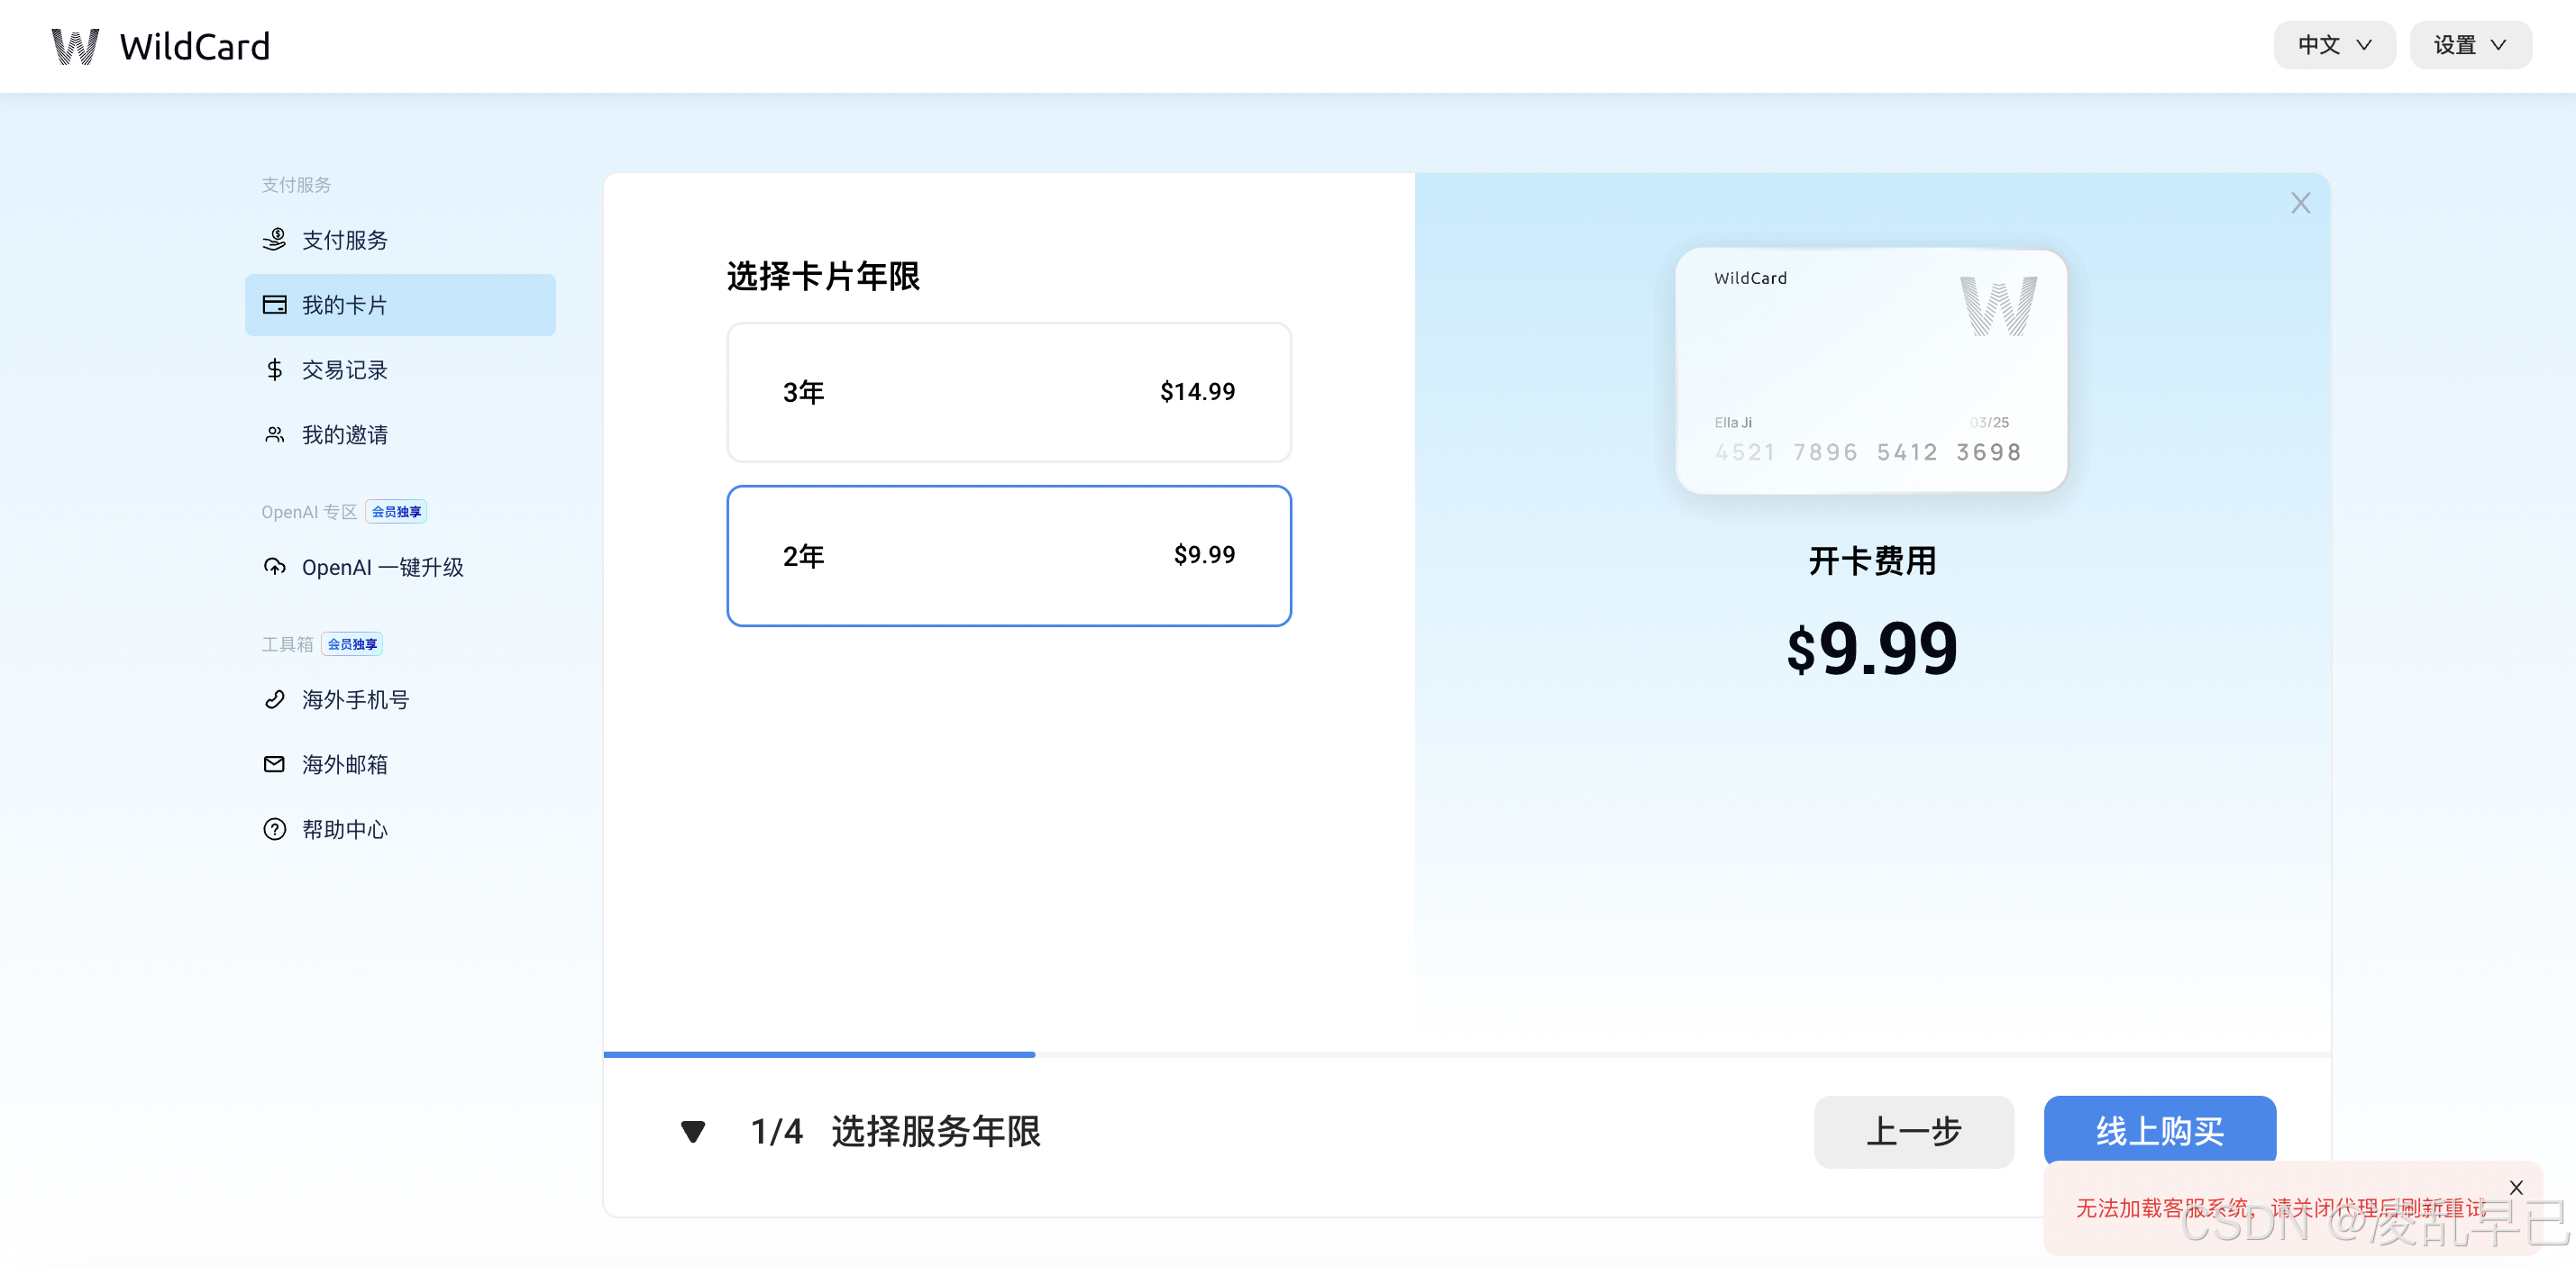Screen dimensions: 2576x1267
Task: Click the payment services coin icon
Action: click(274, 240)
